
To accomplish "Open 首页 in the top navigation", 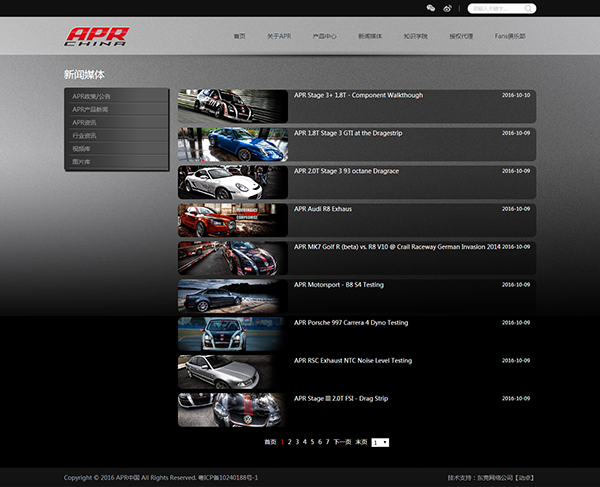I will coord(239,36).
